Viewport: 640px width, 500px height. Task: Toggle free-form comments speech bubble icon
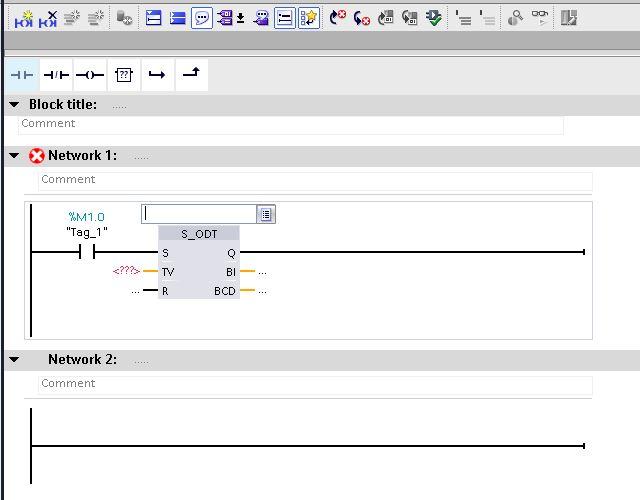202,18
